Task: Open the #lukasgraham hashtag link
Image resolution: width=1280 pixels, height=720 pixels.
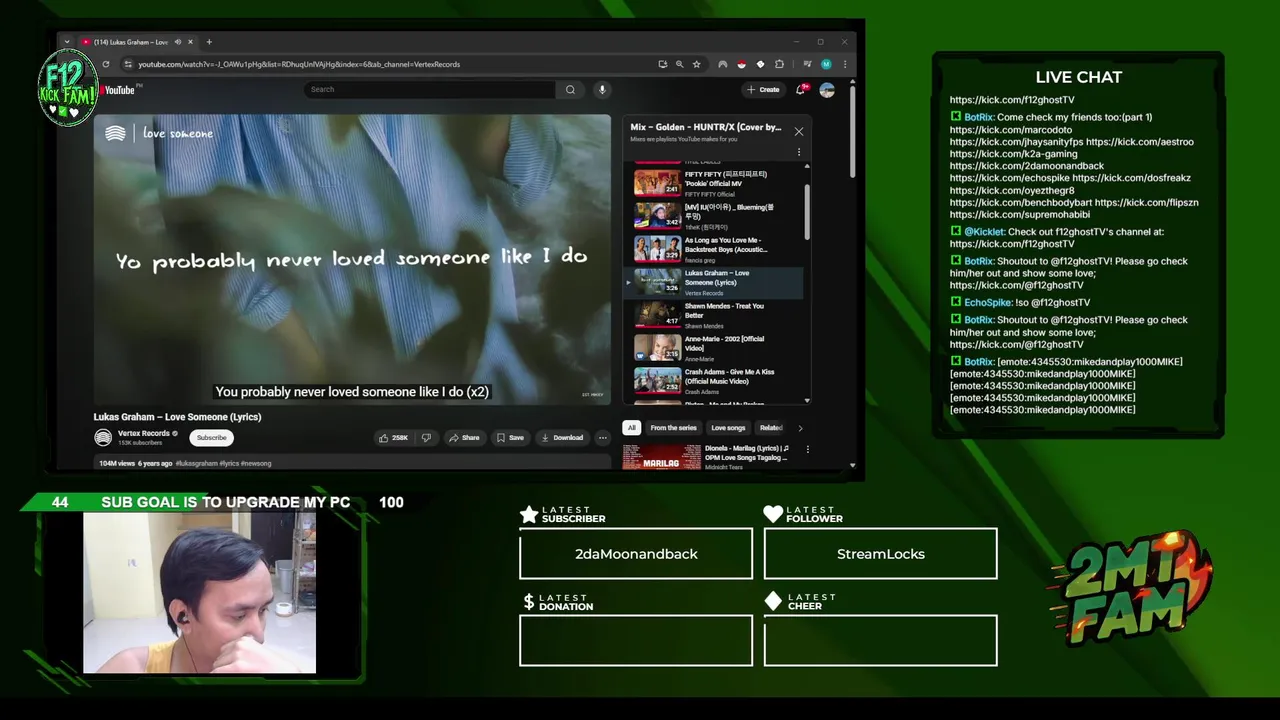Action: point(196,463)
